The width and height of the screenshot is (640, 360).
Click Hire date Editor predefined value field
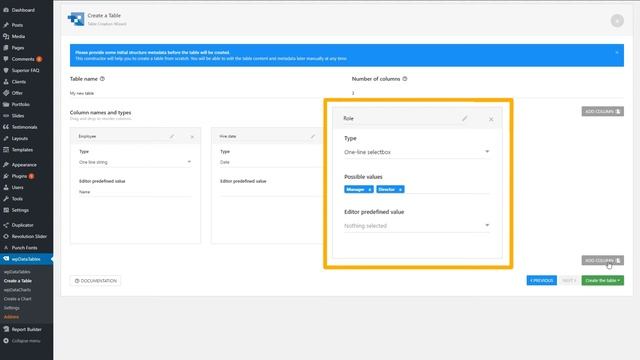click(x=271, y=192)
